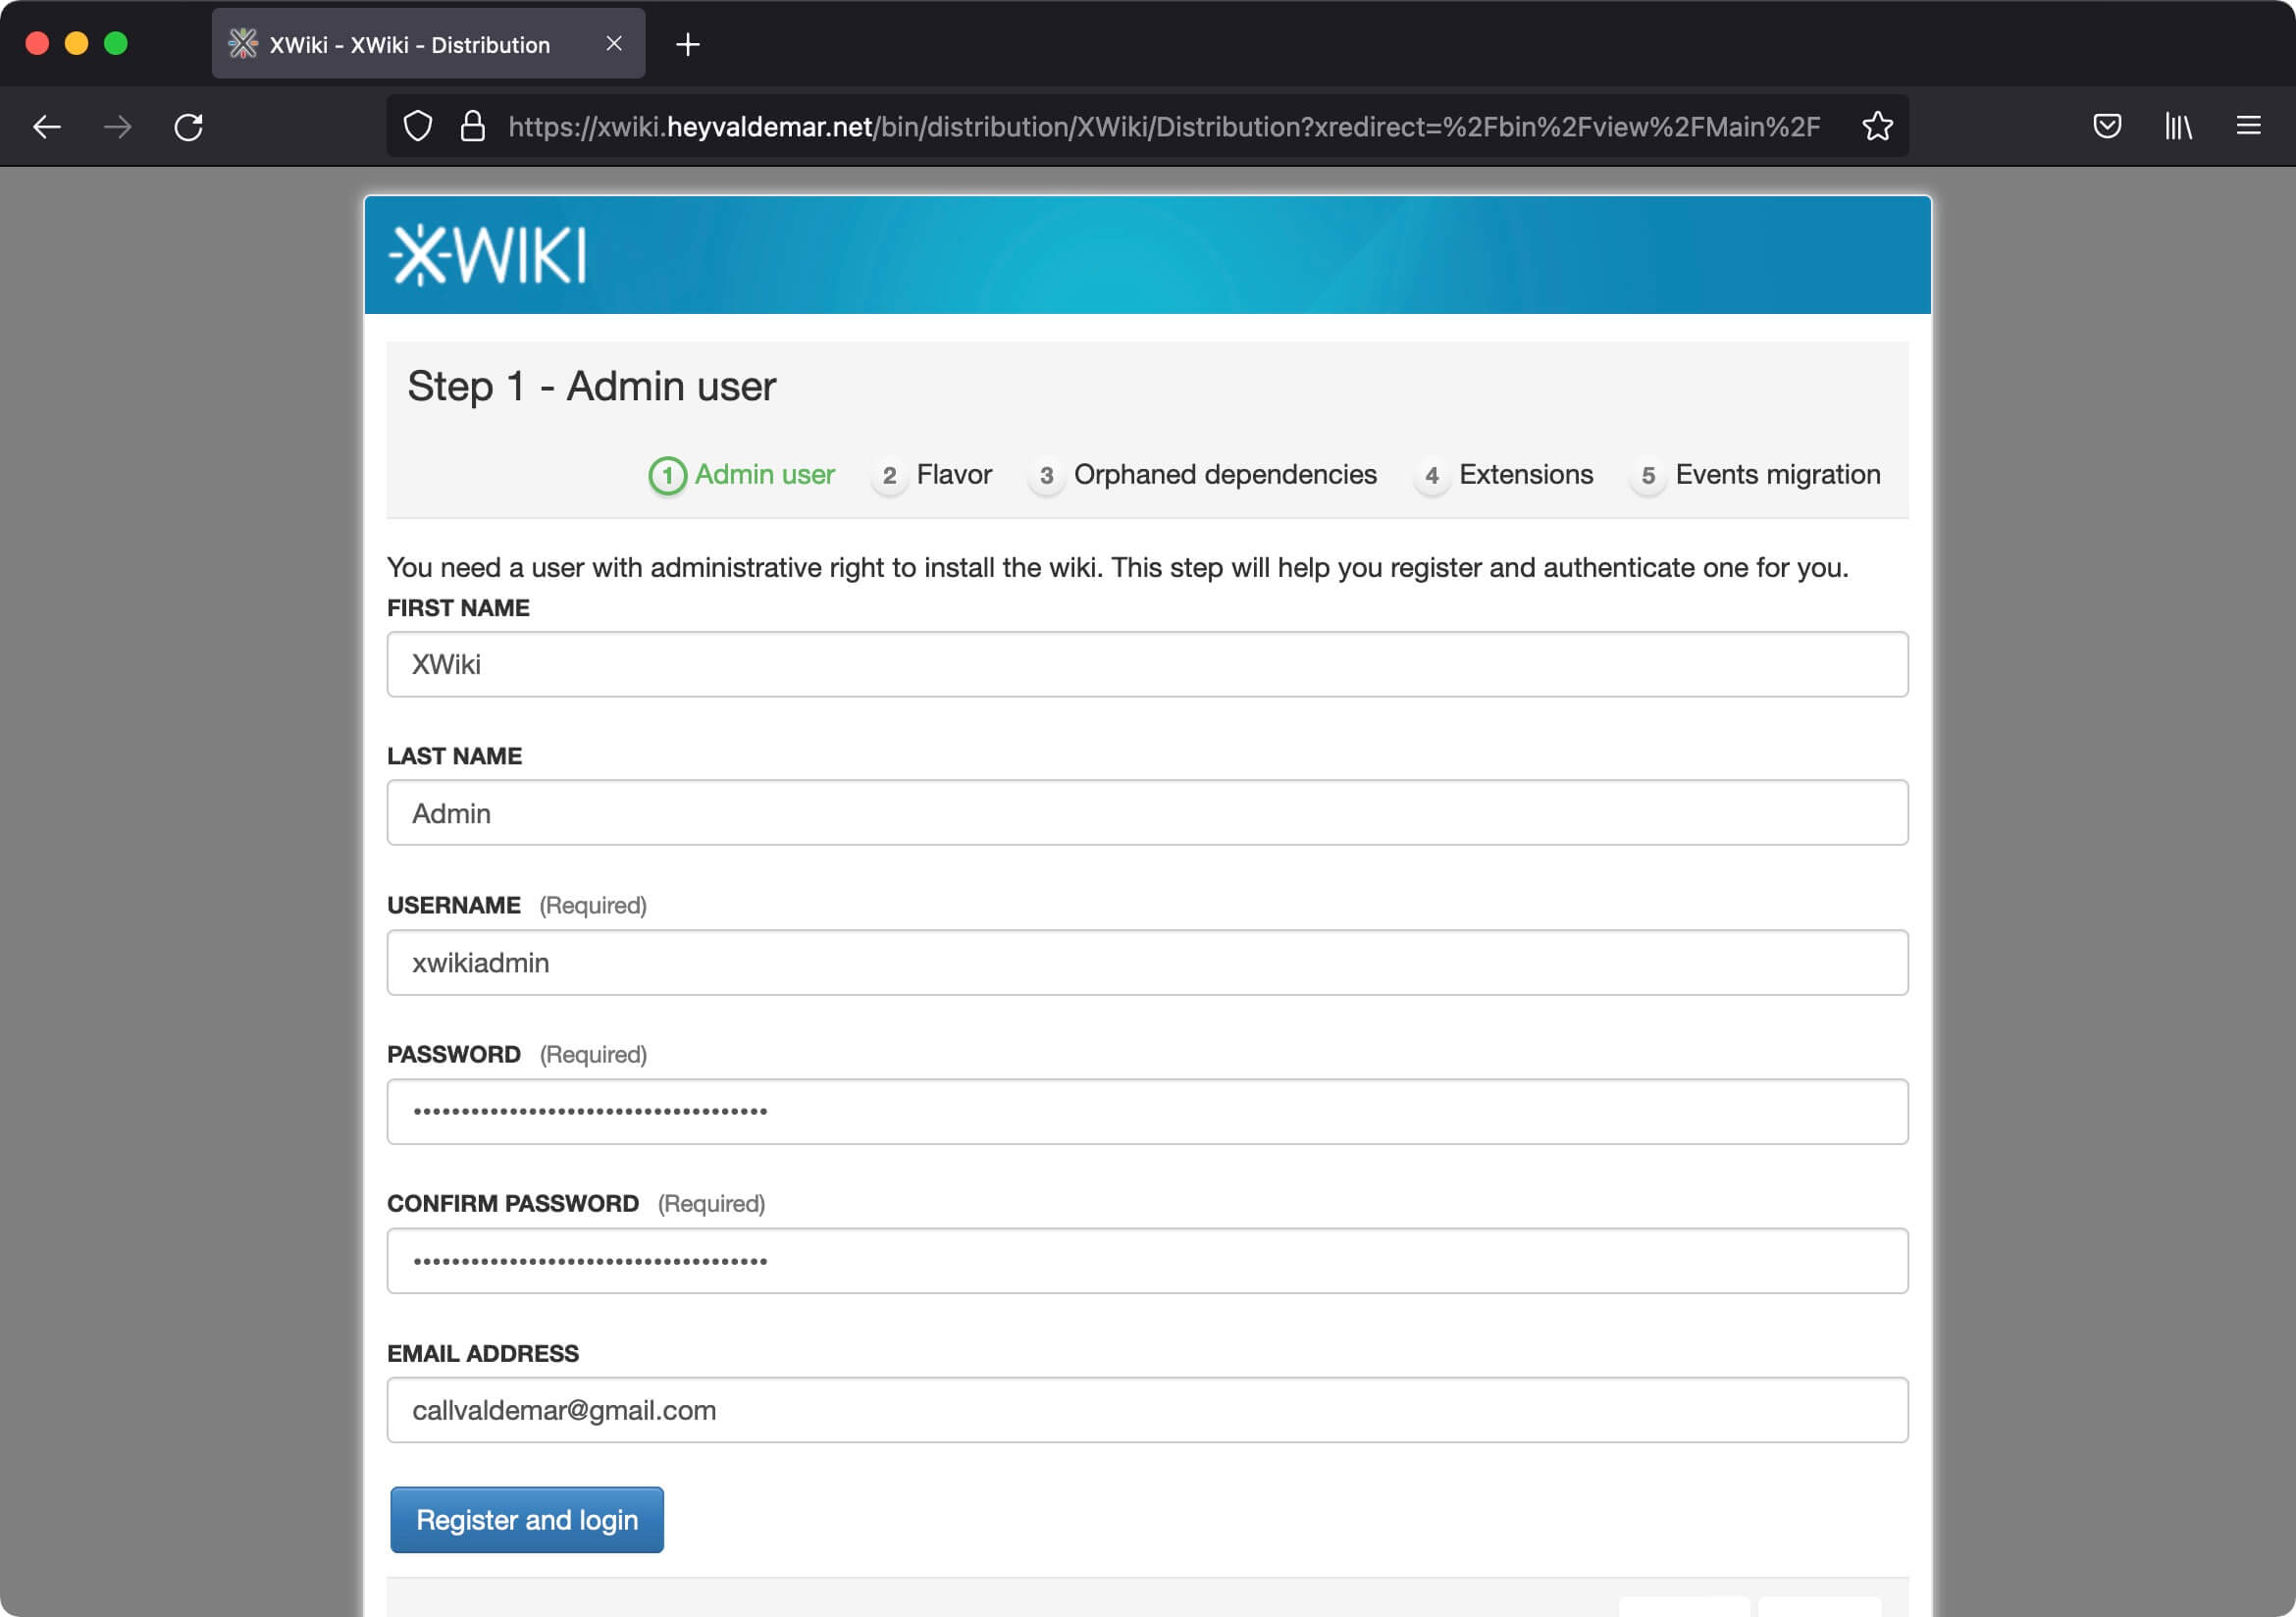Click the macOS green fullscreen button

116,43
